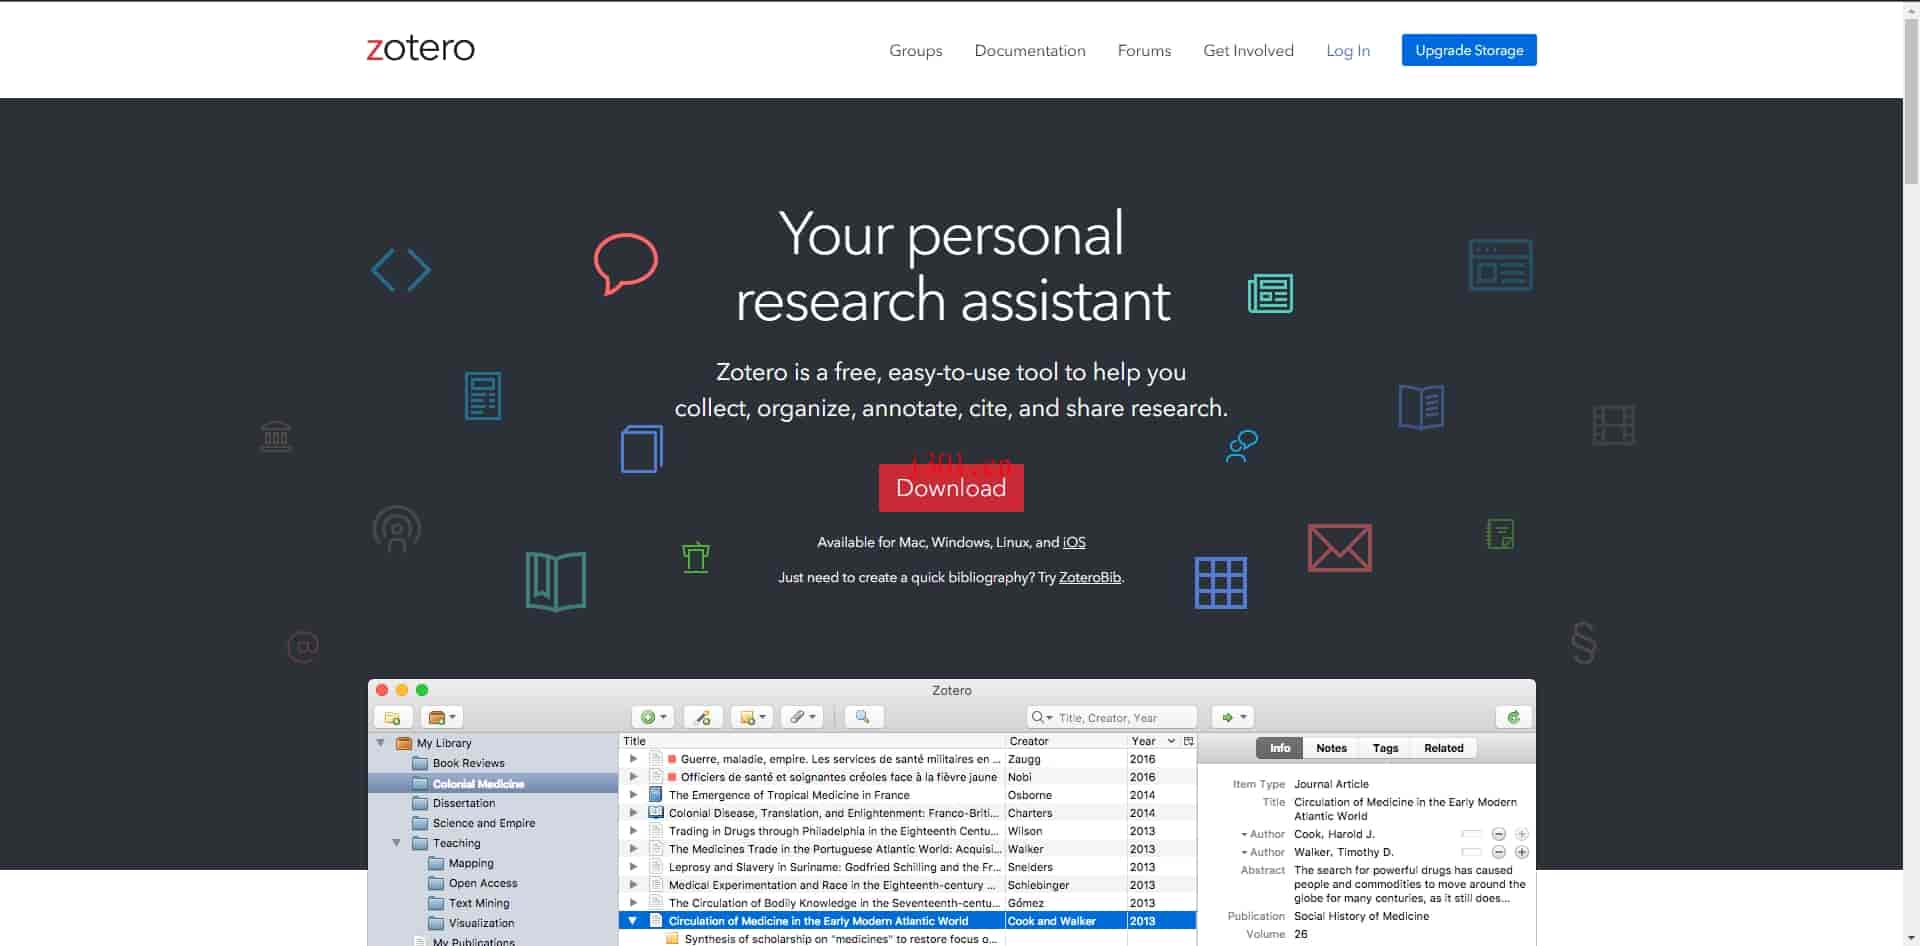The image size is (1920, 946).
Task: Sync library with the green circular arrow
Action: [x=1514, y=717]
